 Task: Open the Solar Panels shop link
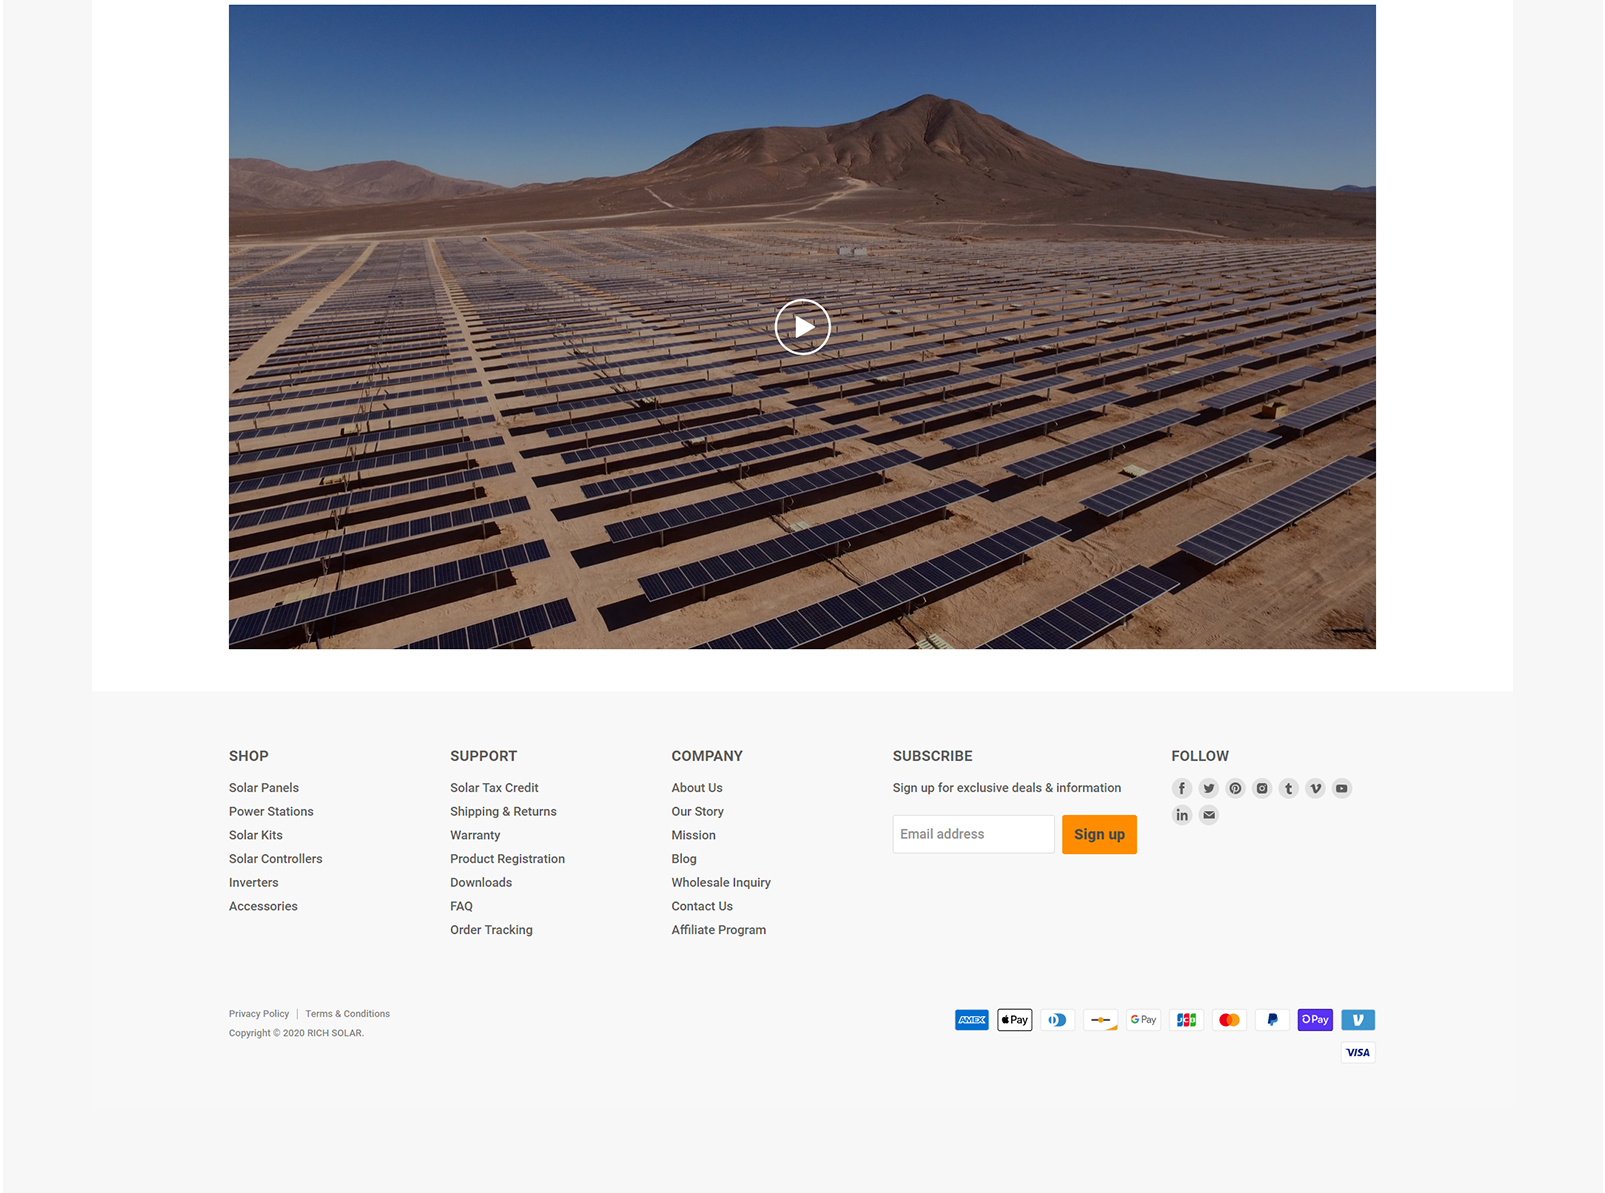tap(264, 788)
